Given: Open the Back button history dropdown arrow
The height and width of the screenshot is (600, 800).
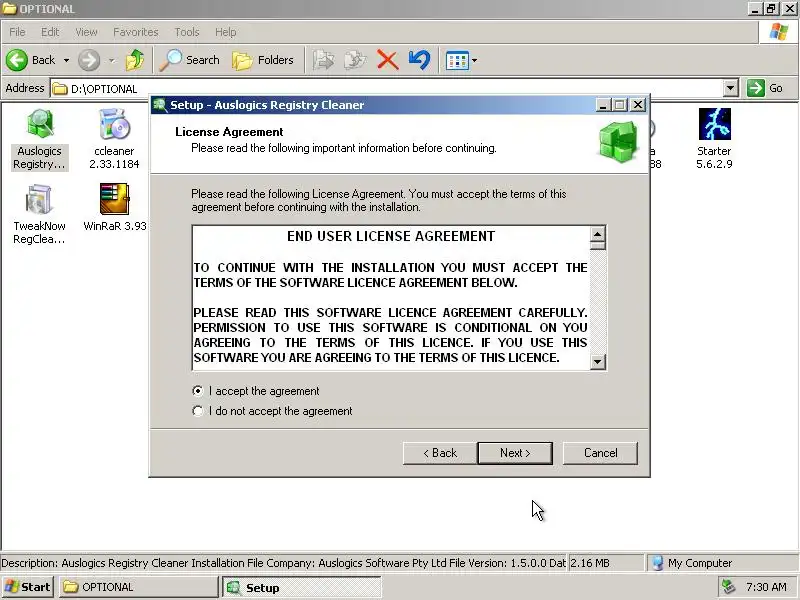Looking at the screenshot, I should [x=66, y=60].
